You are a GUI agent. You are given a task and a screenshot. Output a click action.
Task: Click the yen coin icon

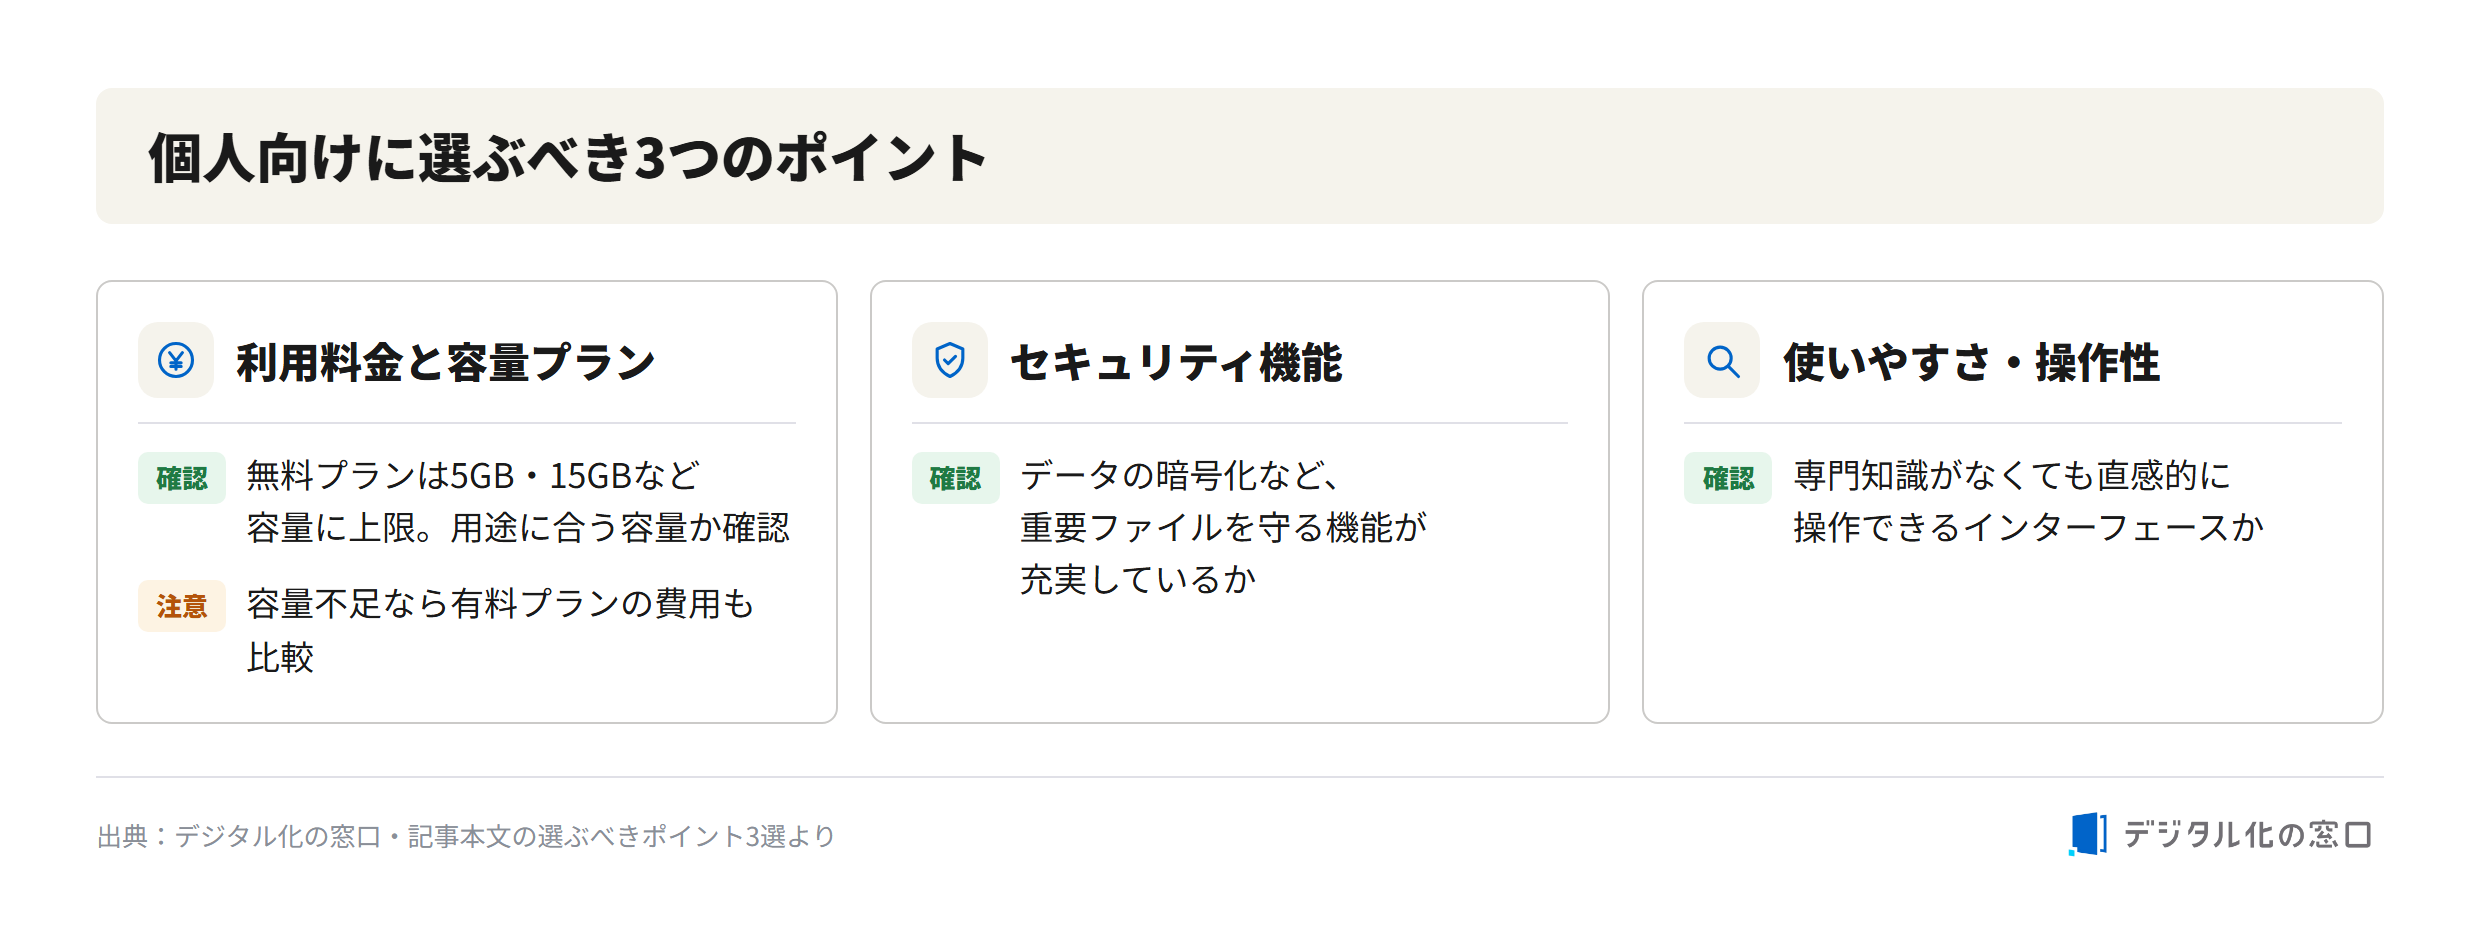click(x=176, y=360)
